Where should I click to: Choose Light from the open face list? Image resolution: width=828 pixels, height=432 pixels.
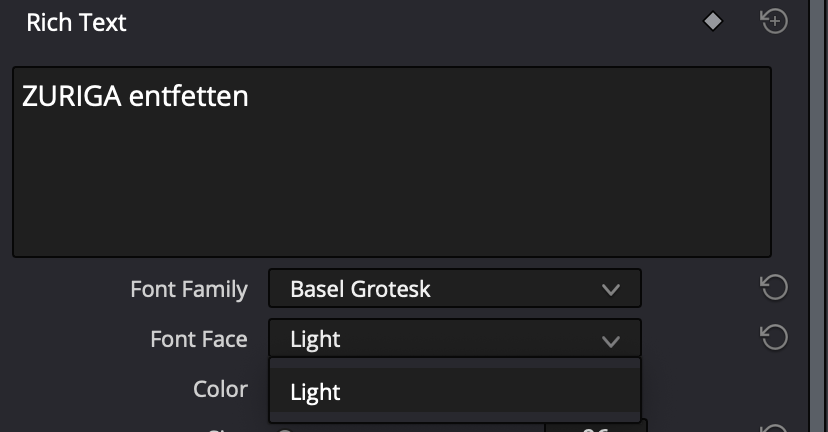455,391
